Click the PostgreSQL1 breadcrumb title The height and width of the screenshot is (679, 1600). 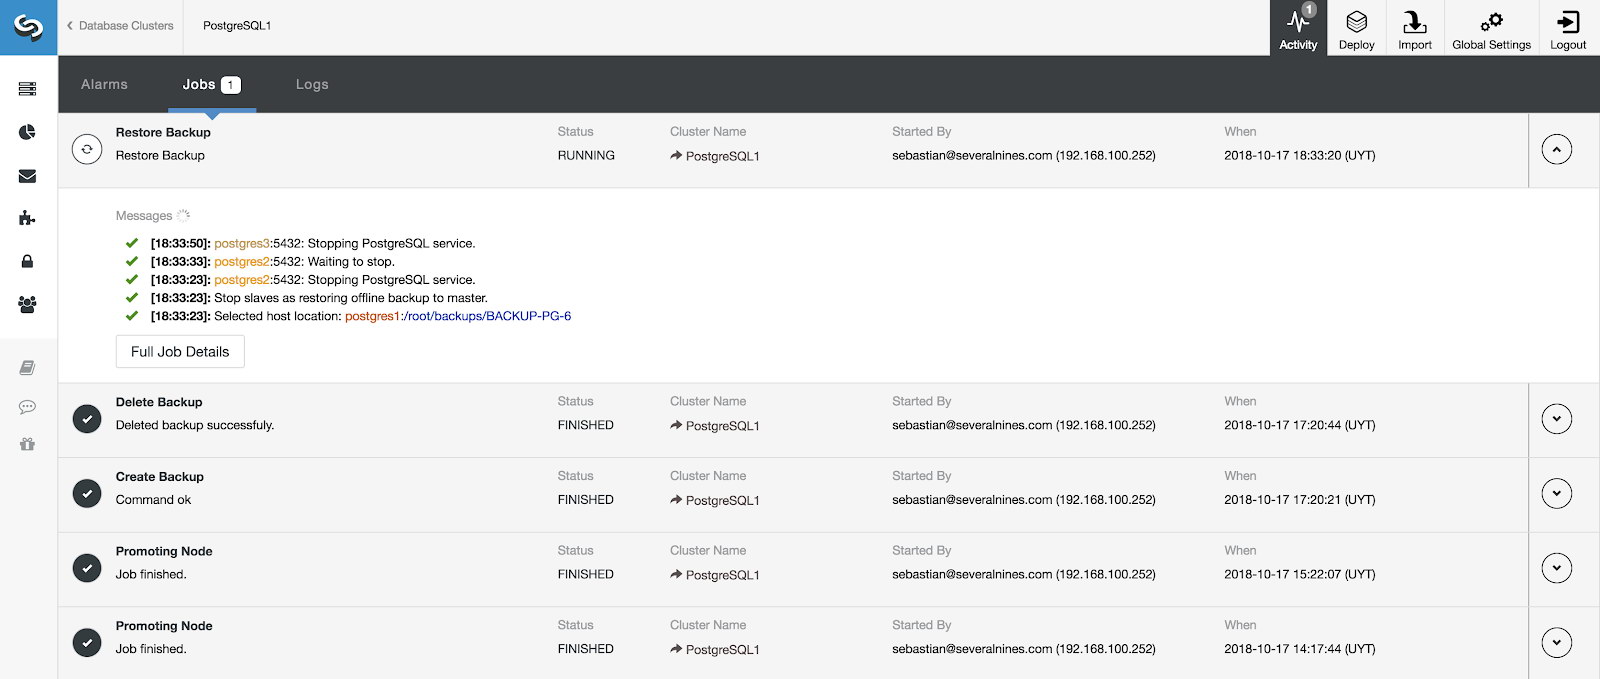(237, 26)
